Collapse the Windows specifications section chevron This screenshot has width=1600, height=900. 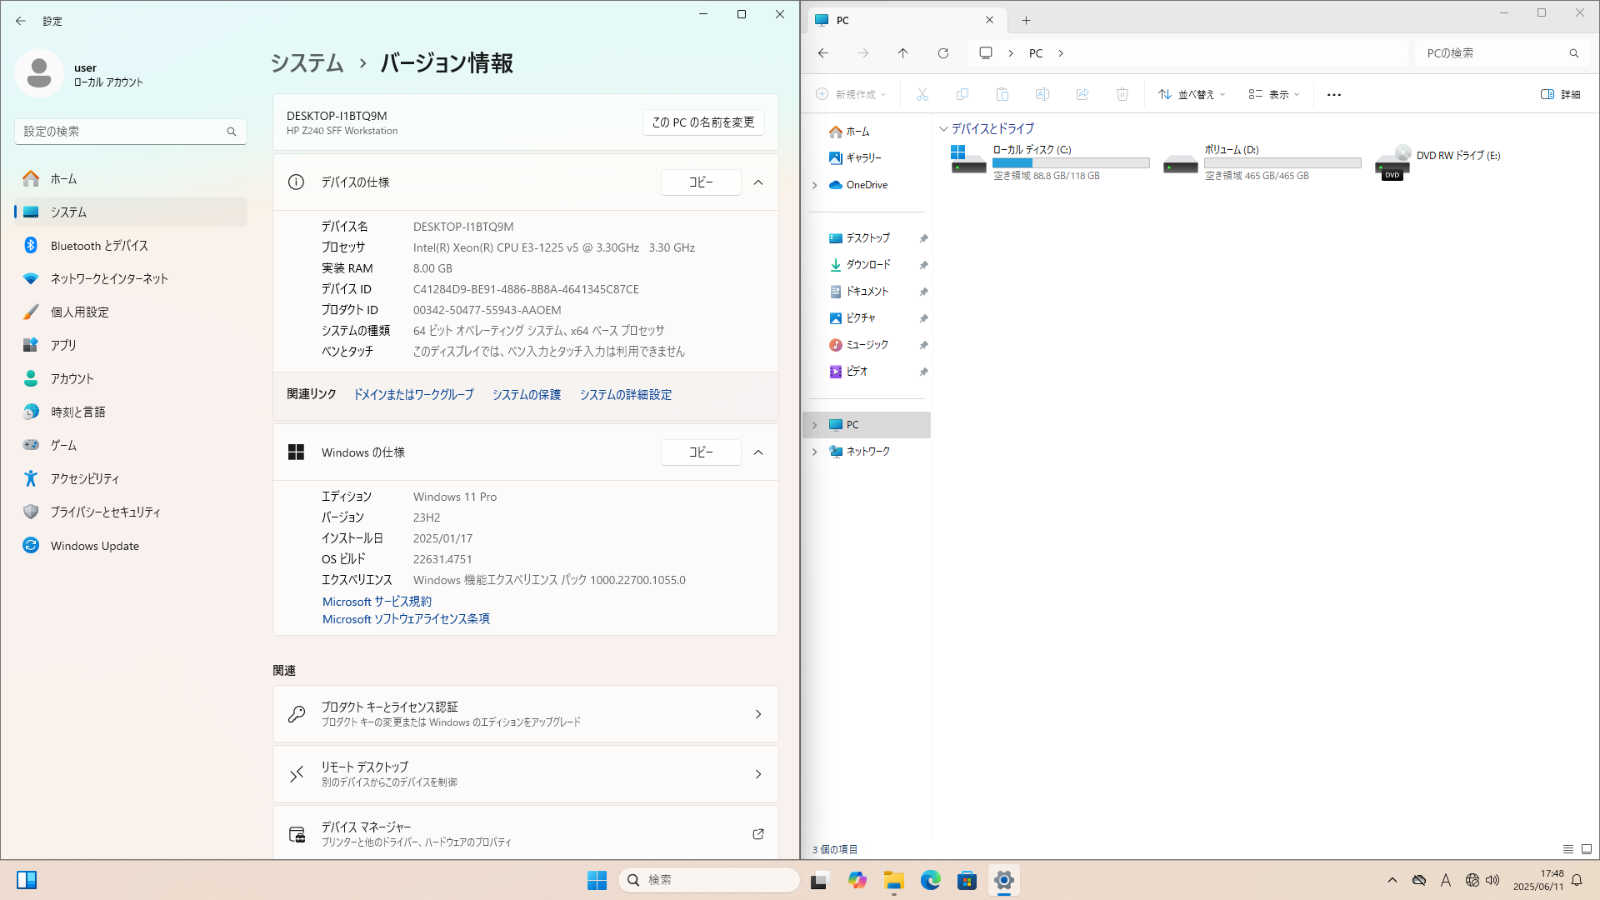coord(758,452)
